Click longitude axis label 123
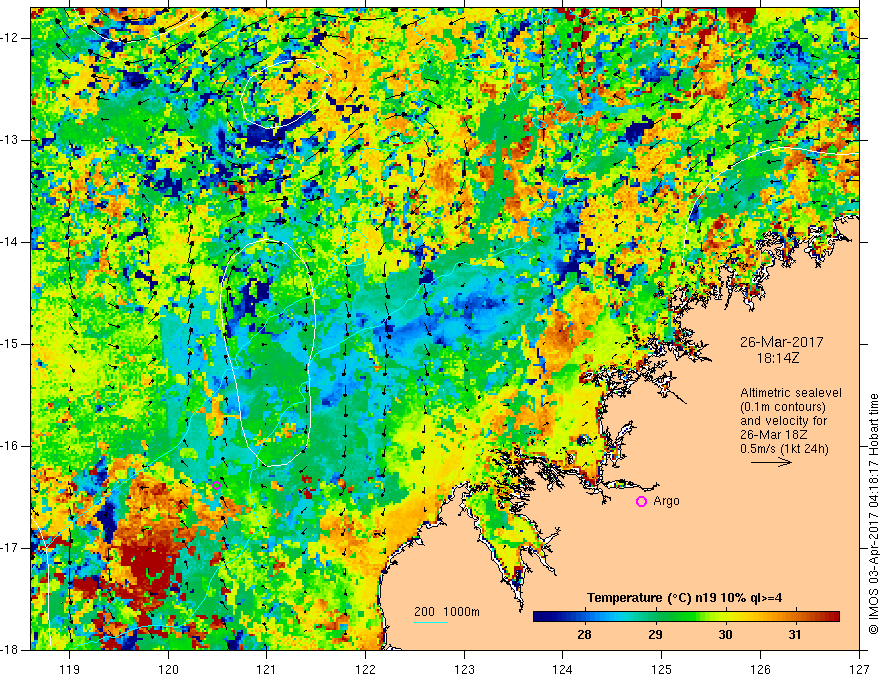The height and width of the screenshot is (680, 880). [x=464, y=669]
